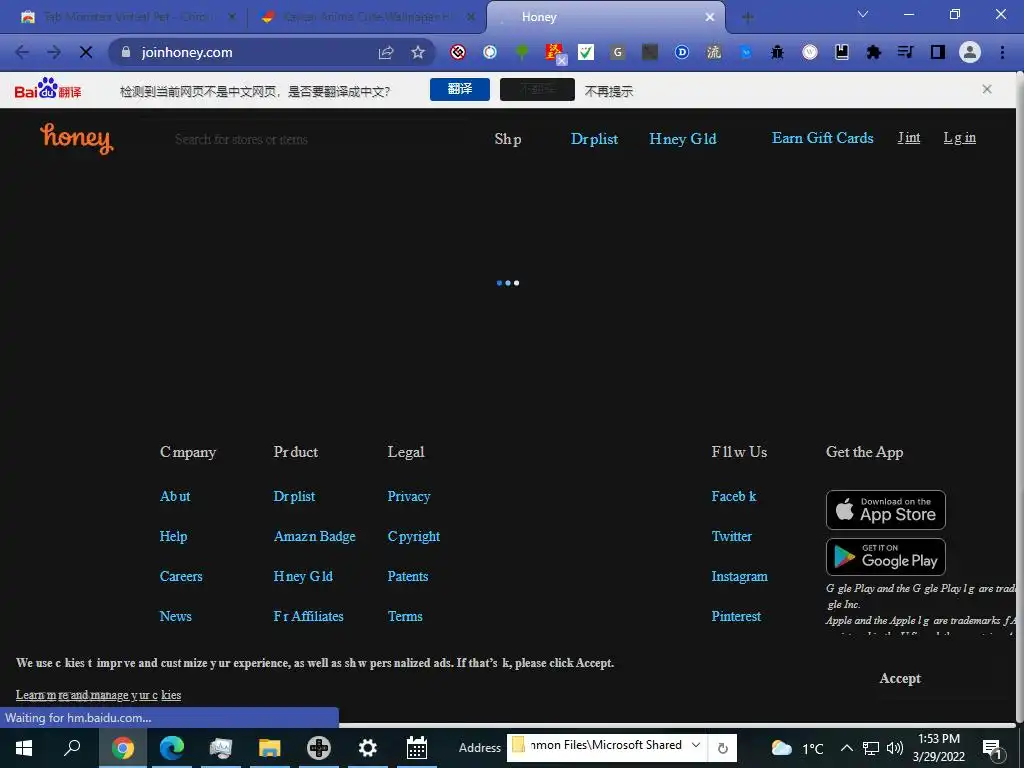This screenshot has width=1024, height=768.
Task: Toggle the browser side panel
Action: coord(938,52)
